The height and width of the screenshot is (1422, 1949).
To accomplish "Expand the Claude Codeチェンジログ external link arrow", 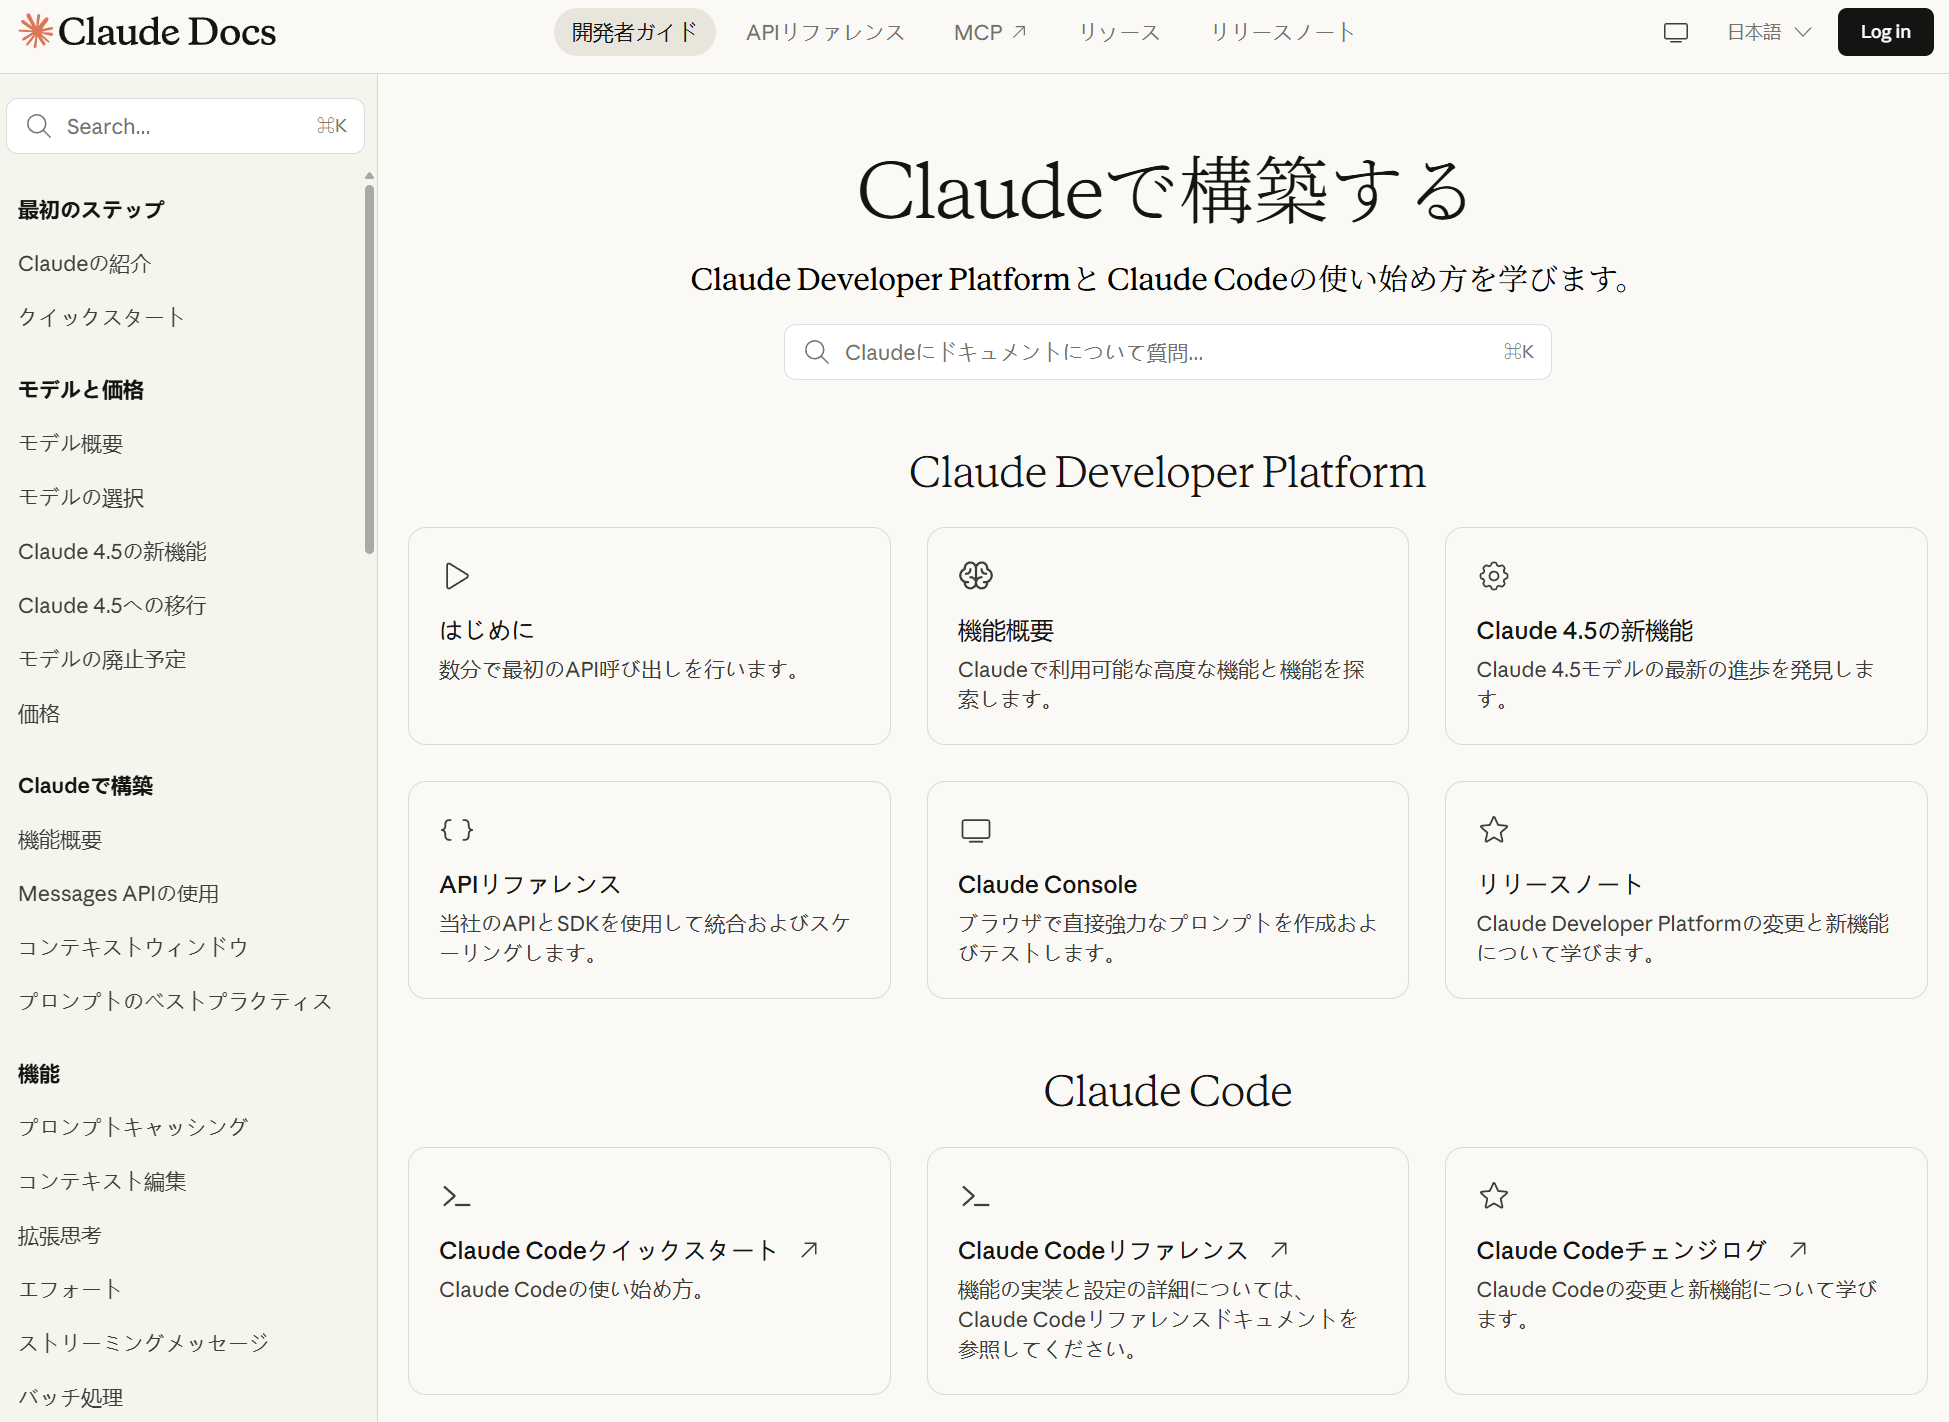I will coord(1799,1249).
